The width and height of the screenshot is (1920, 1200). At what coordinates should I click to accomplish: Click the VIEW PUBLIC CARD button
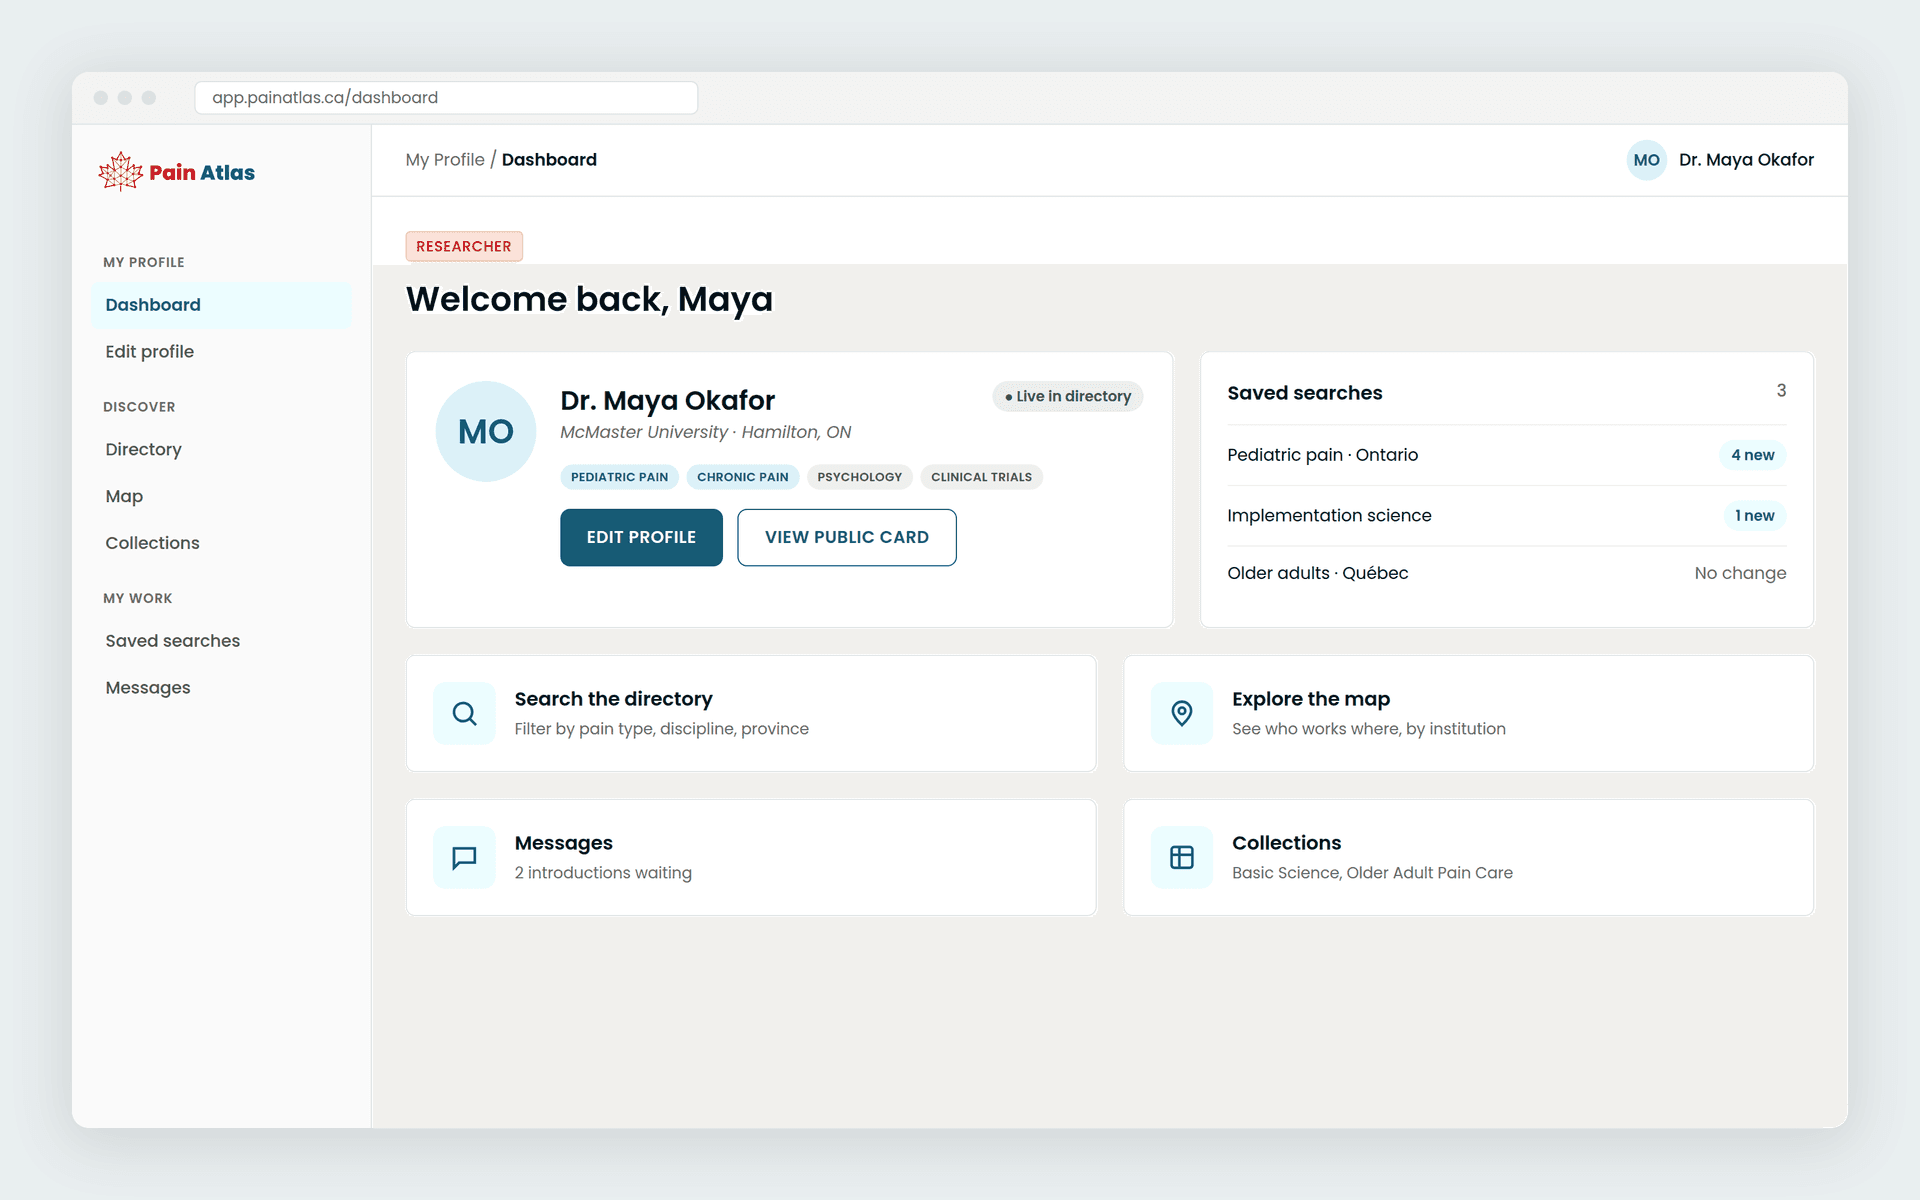tap(847, 537)
